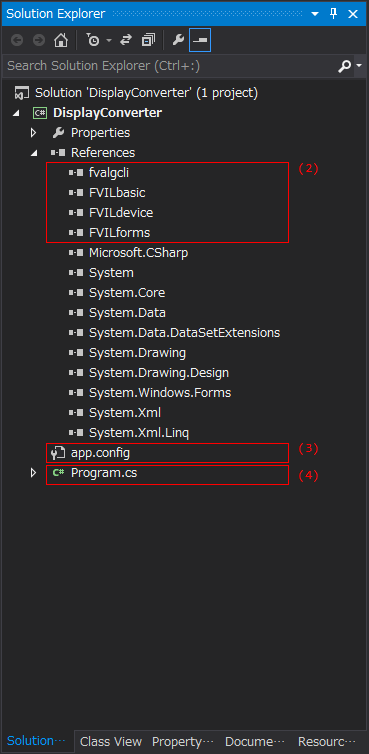Click the wrench icon beside Properties
The height and width of the screenshot is (754, 369).
pyautogui.click(x=58, y=132)
